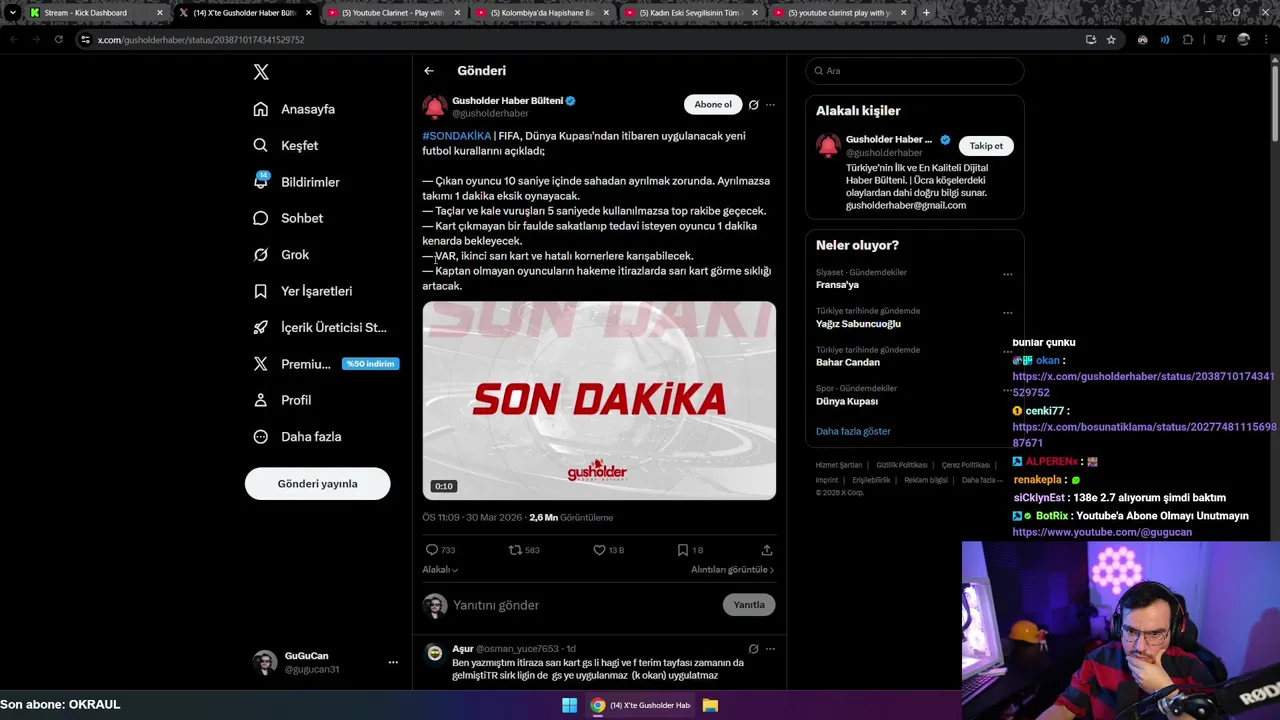
Task: Open the X logo home icon
Action: 261,72
